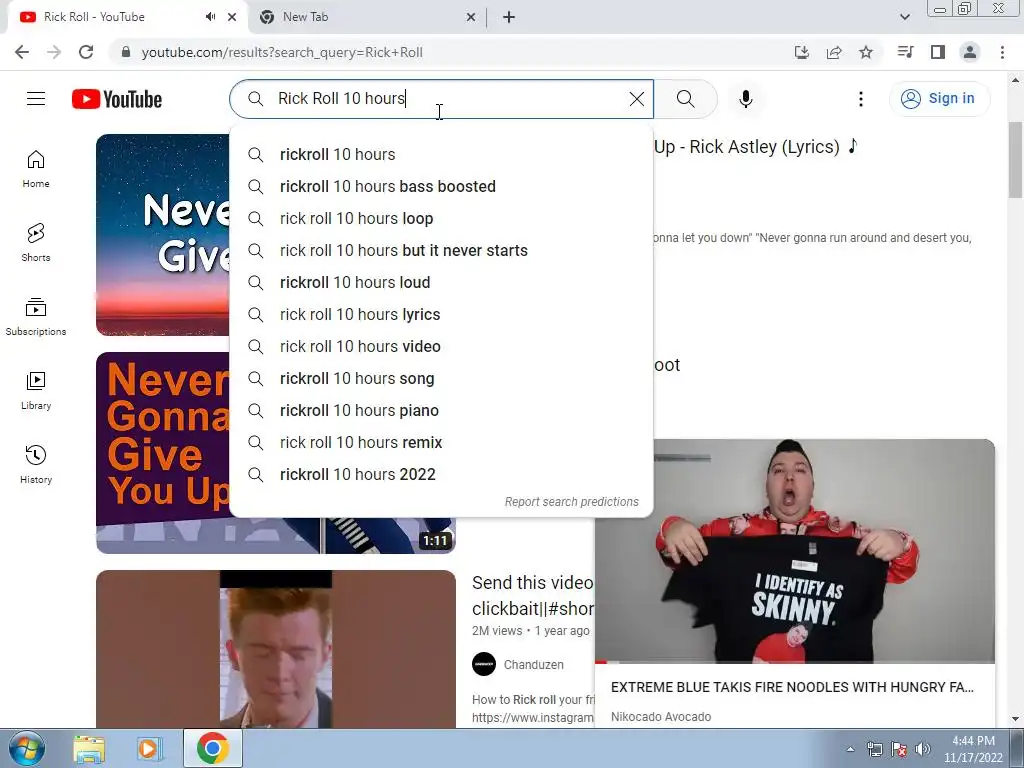Screen dimensions: 1024x768
Task: Start voice search with the microphone
Action: (x=746, y=99)
